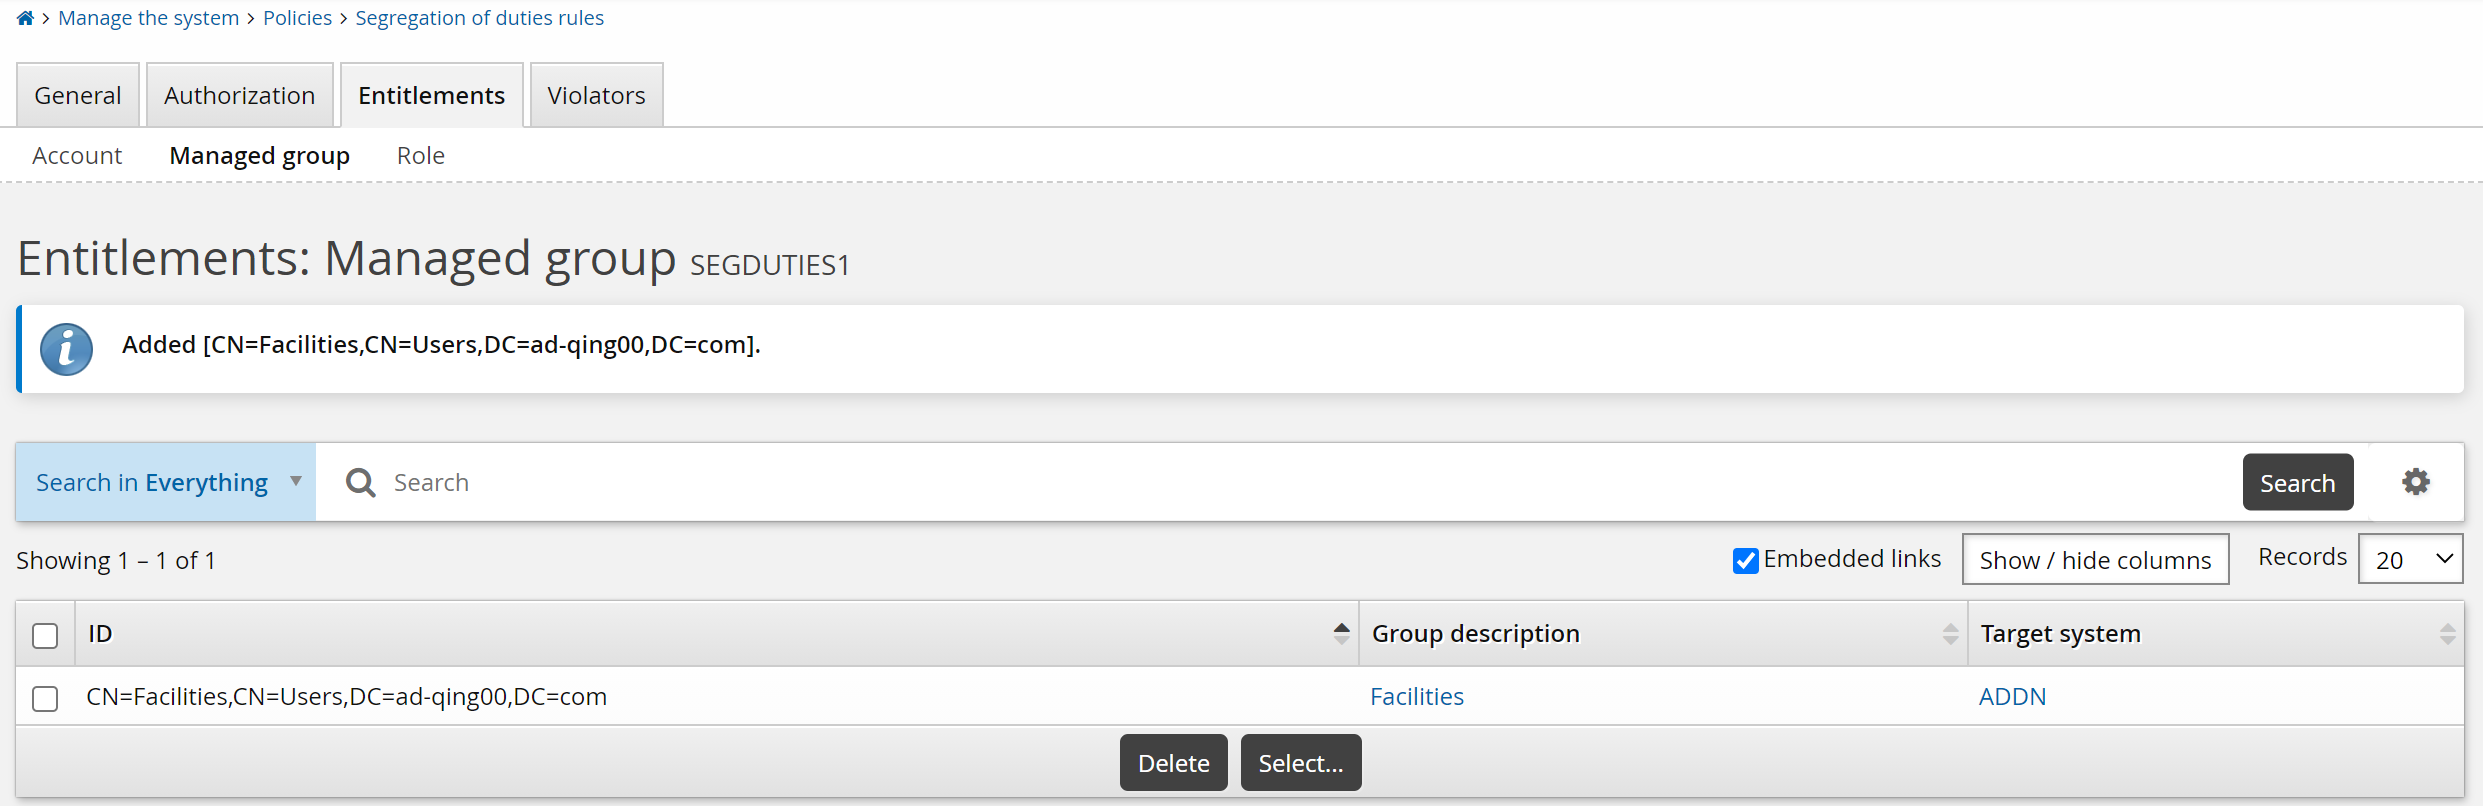Viewport: 2483px width, 806px height.
Task: Open the Show / hide columns menu
Action: point(2095,560)
